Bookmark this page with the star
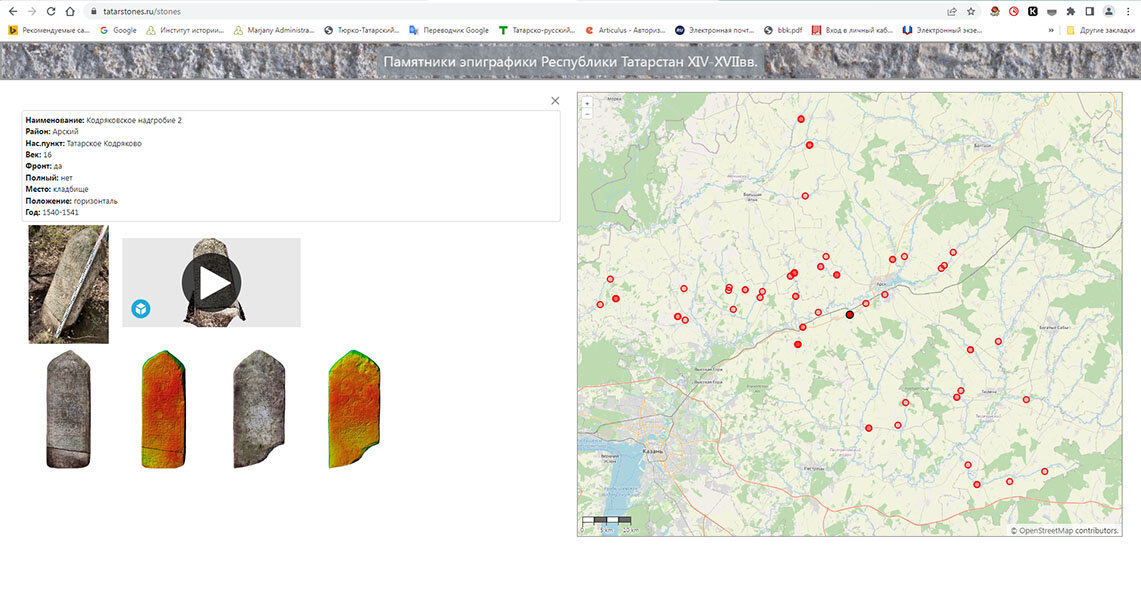Screen dimensions: 1141x595 coord(971,12)
